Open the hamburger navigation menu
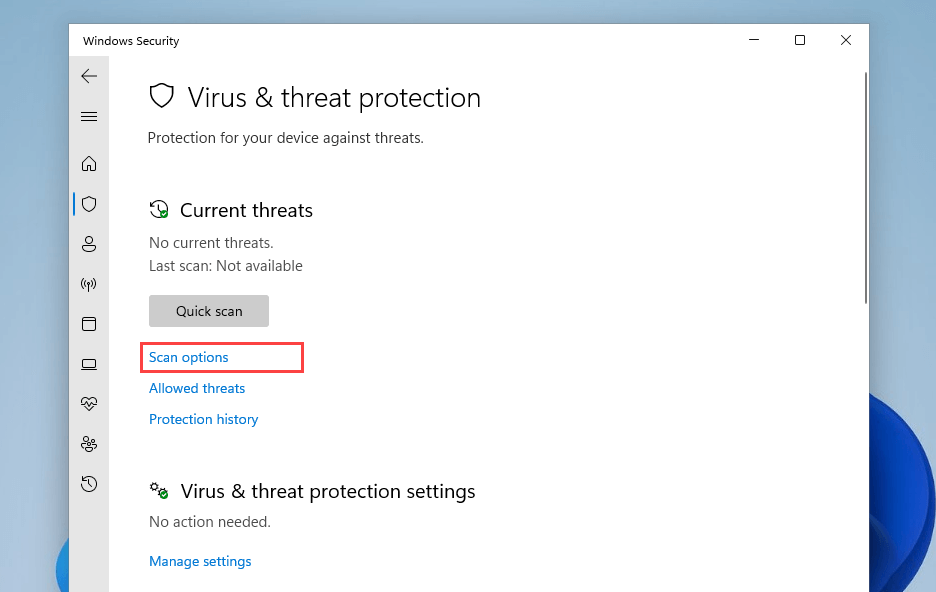The height and width of the screenshot is (592, 936). [89, 117]
